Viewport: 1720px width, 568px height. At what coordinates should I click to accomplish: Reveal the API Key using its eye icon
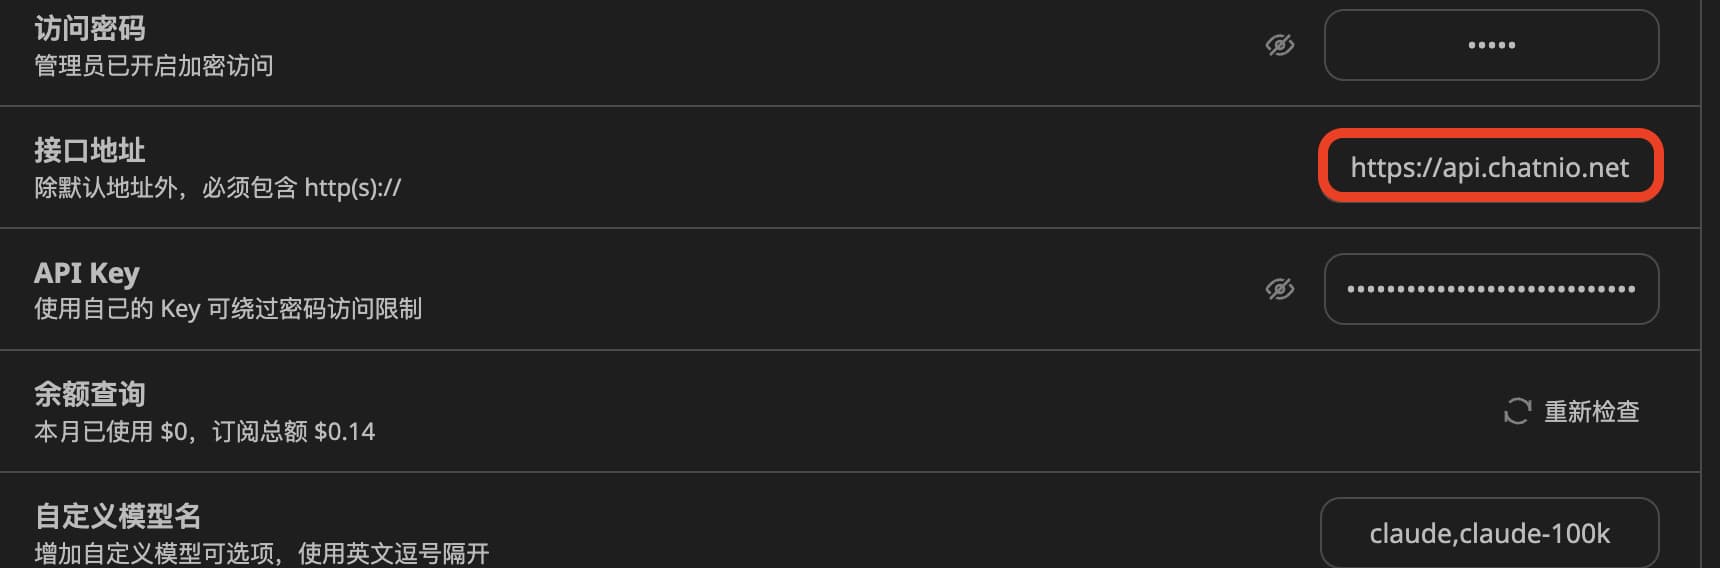pyautogui.click(x=1279, y=289)
